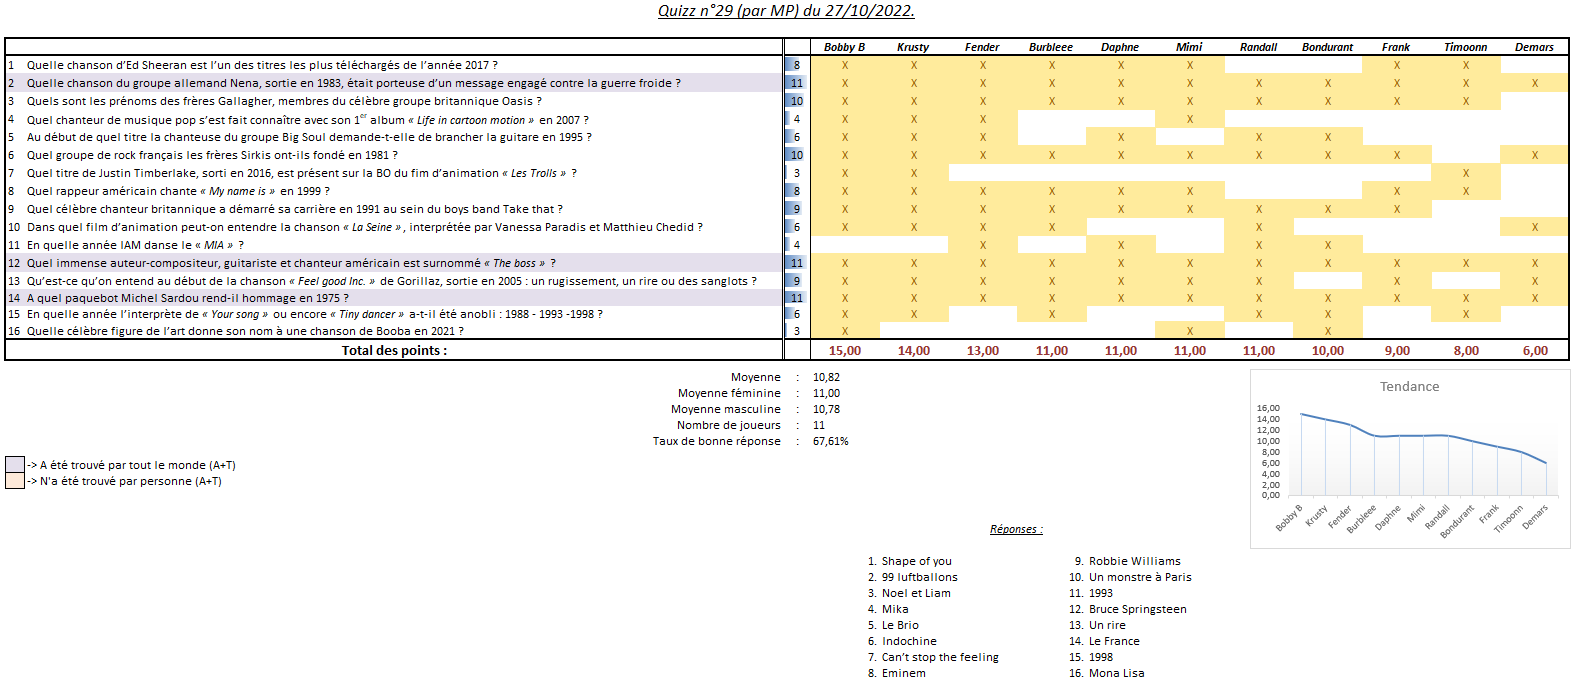Click the lavender 'trouvé par tout le monde' swatch
Image resolution: width=1576 pixels, height=683 pixels.
coord(14,464)
